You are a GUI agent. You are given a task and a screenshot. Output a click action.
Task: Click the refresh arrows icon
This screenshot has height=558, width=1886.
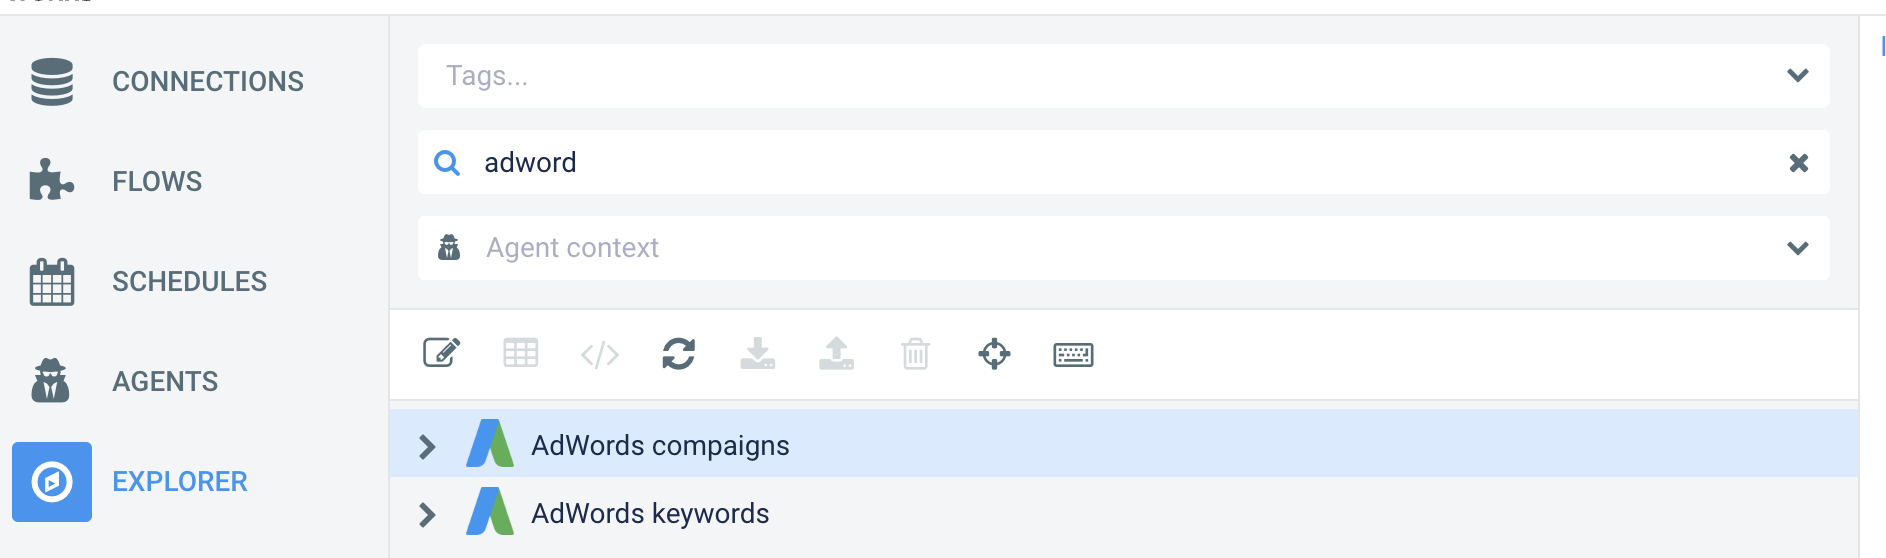tap(678, 353)
